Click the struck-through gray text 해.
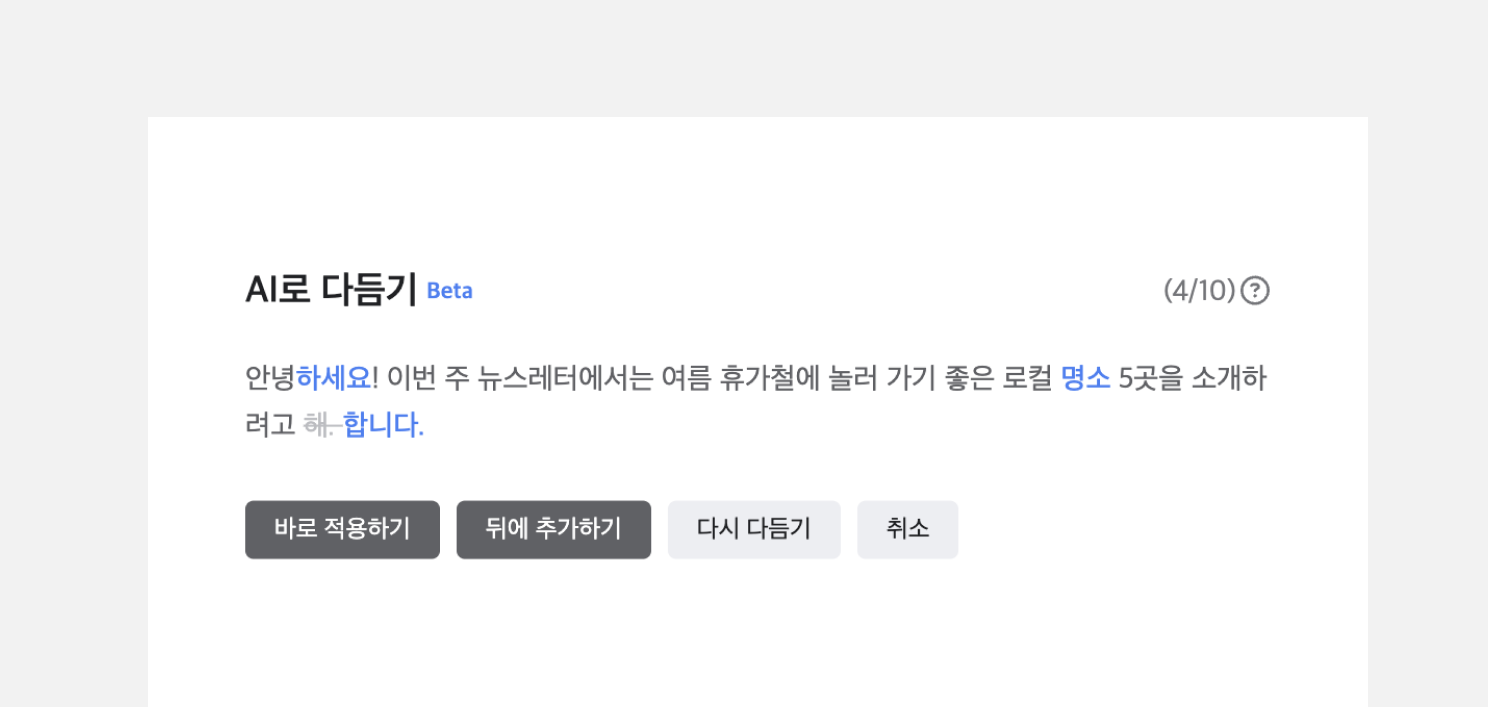The image size is (1488, 707). [322, 426]
